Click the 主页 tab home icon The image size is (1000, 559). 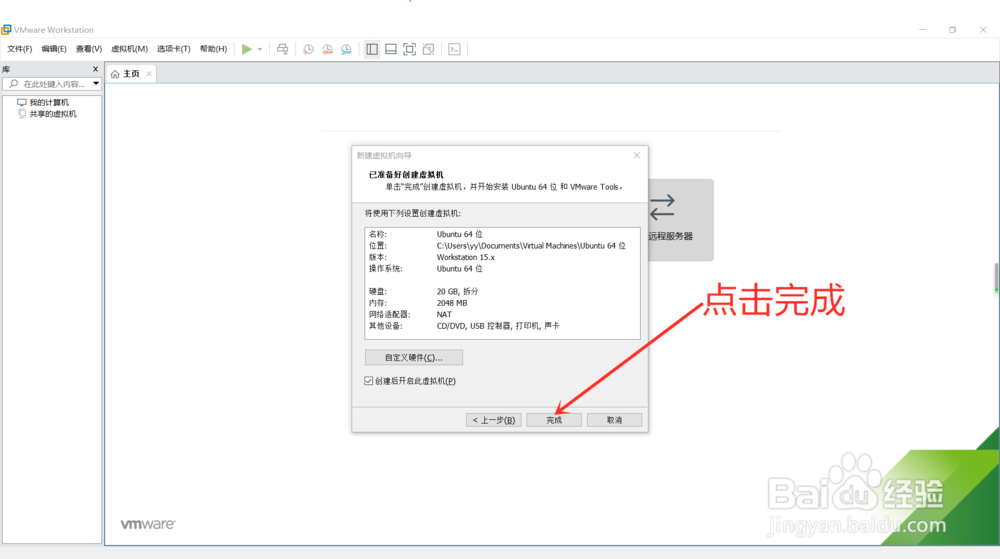point(115,74)
